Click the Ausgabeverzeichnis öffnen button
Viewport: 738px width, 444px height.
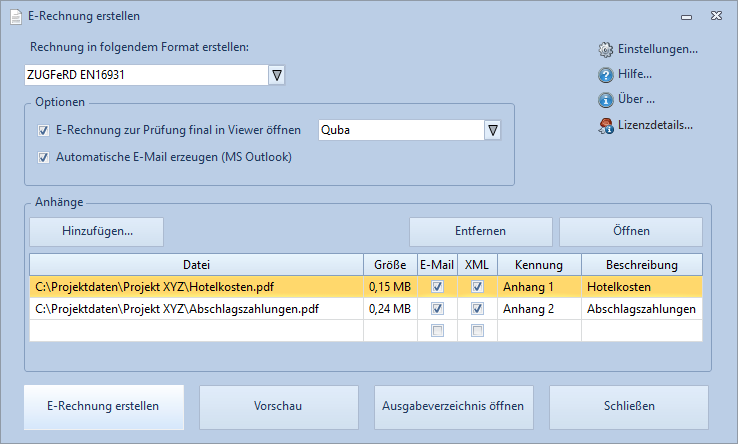[x=454, y=407]
